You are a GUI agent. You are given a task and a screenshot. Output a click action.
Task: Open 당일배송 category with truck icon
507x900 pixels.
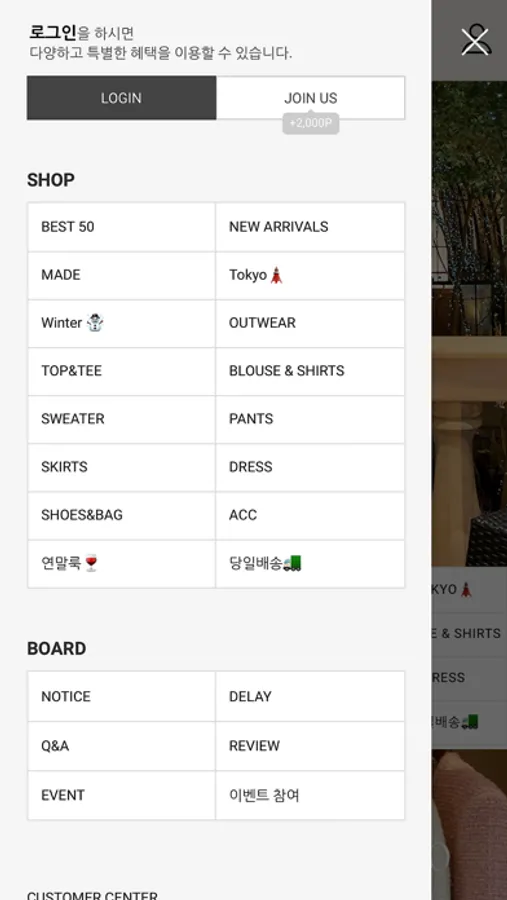pos(310,564)
